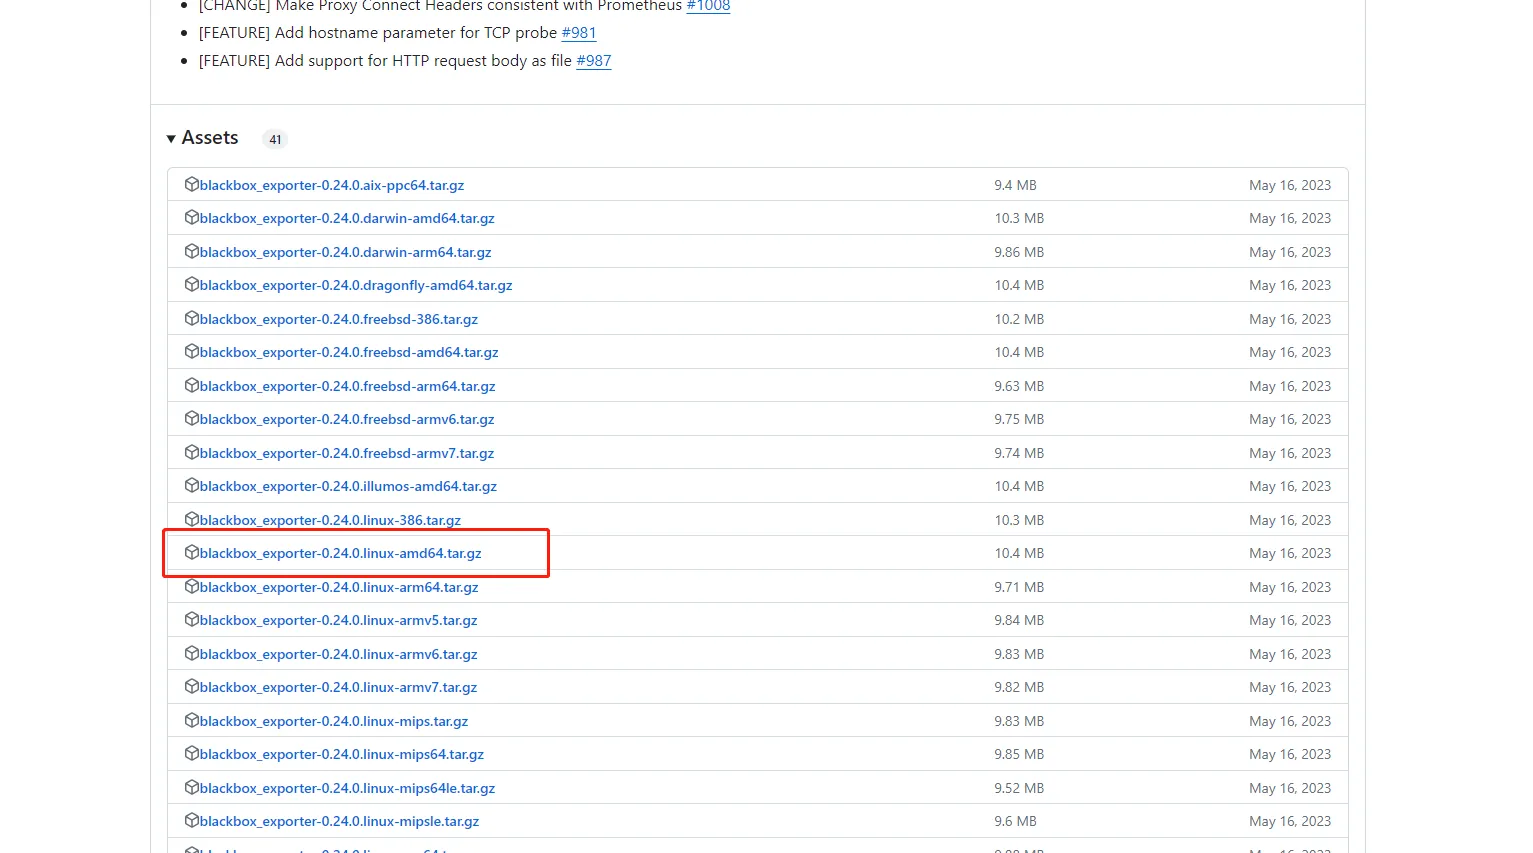Click the 9.74 MB size value

pyautogui.click(x=1019, y=453)
